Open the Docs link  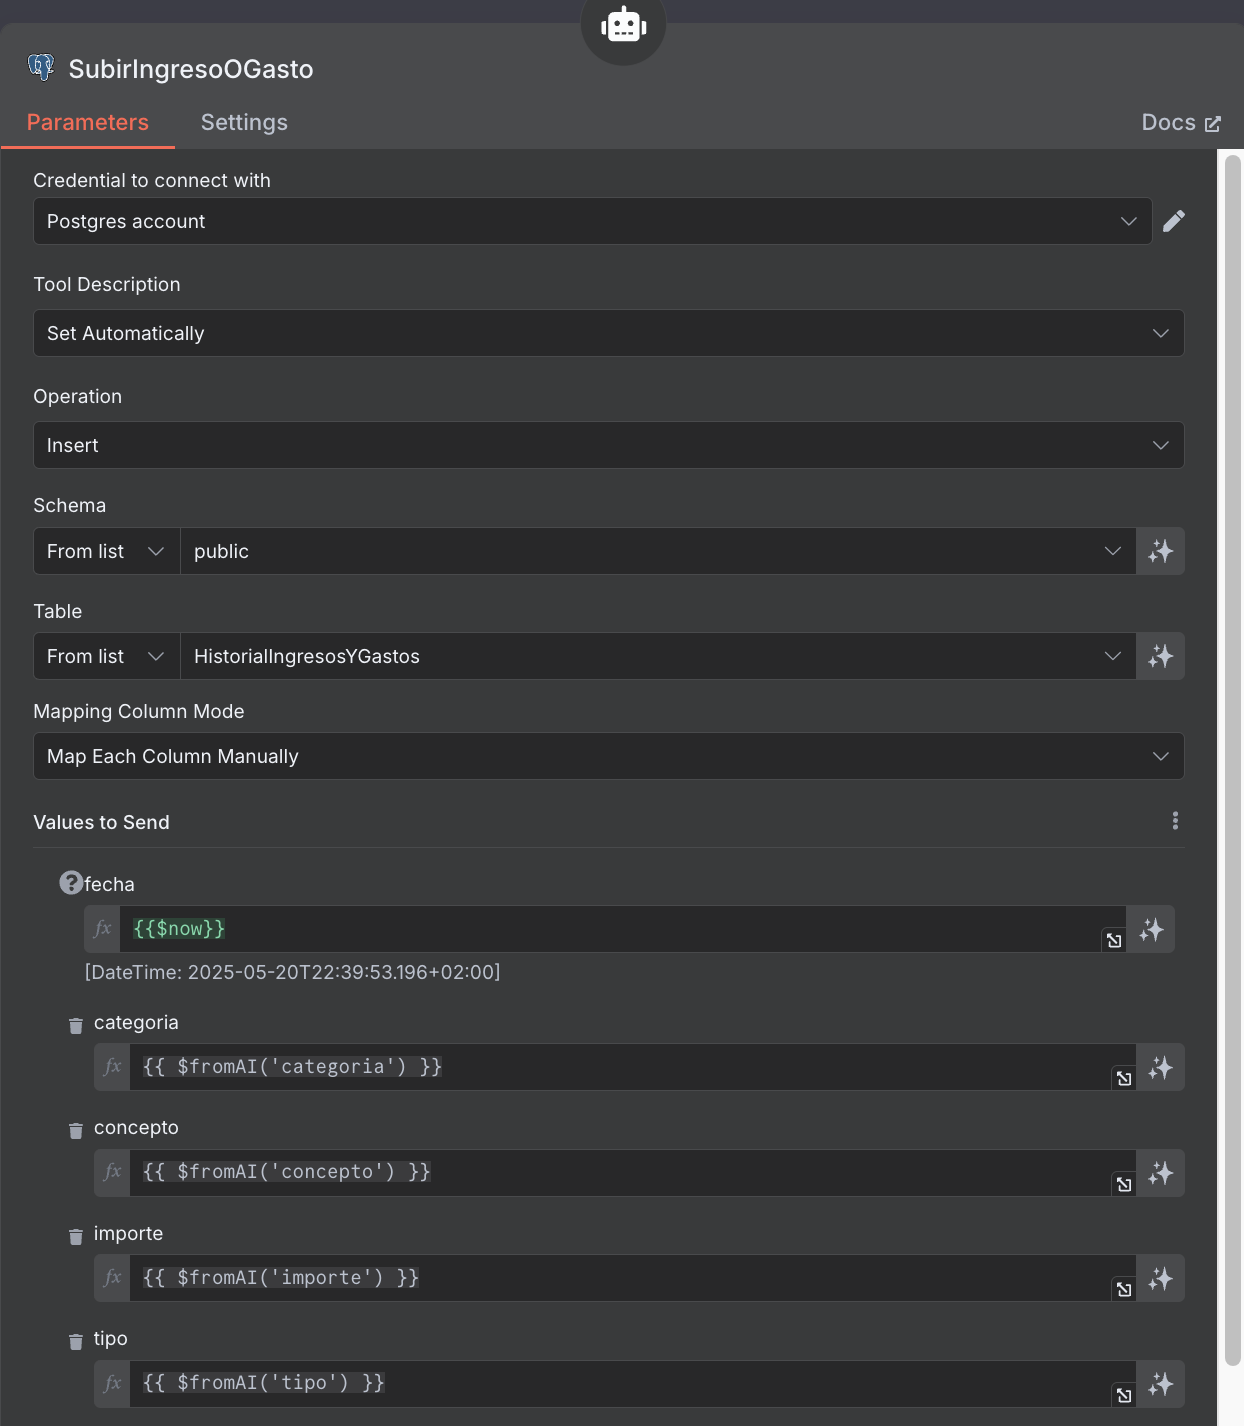pyautogui.click(x=1181, y=122)
